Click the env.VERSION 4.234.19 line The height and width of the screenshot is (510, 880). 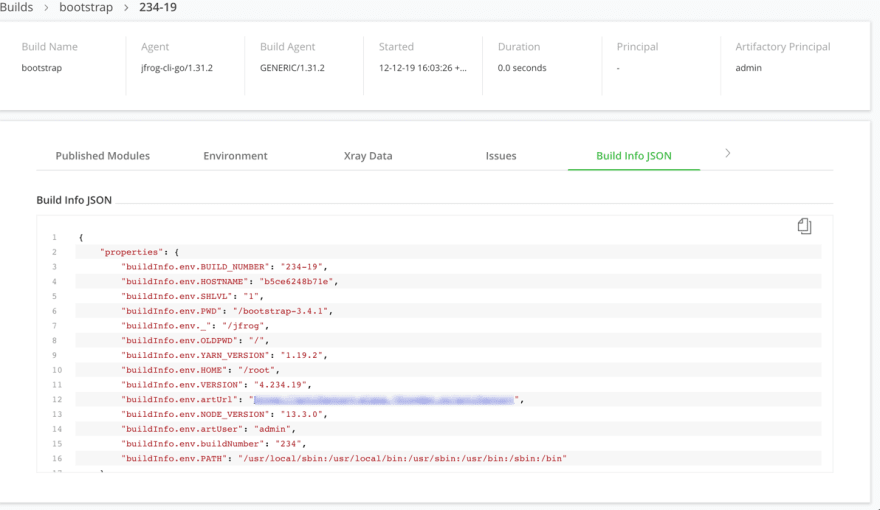click(448, 384)
